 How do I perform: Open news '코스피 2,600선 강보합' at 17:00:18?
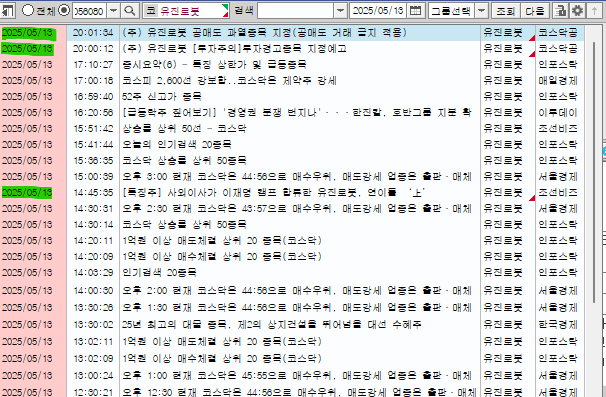(229, 81)
